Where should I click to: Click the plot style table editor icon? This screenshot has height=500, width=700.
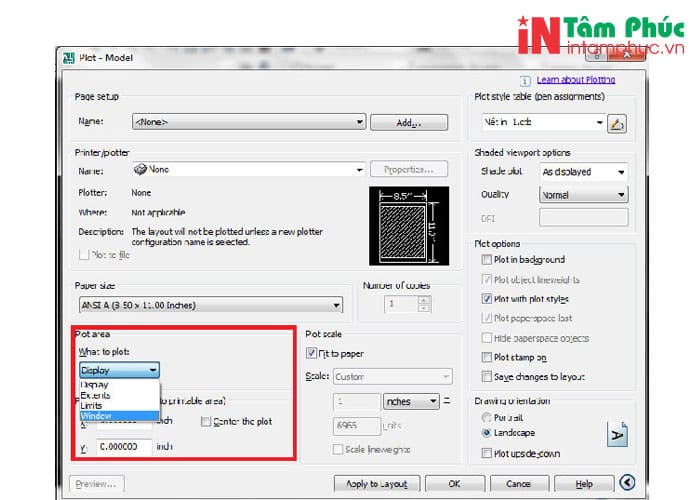617,123
